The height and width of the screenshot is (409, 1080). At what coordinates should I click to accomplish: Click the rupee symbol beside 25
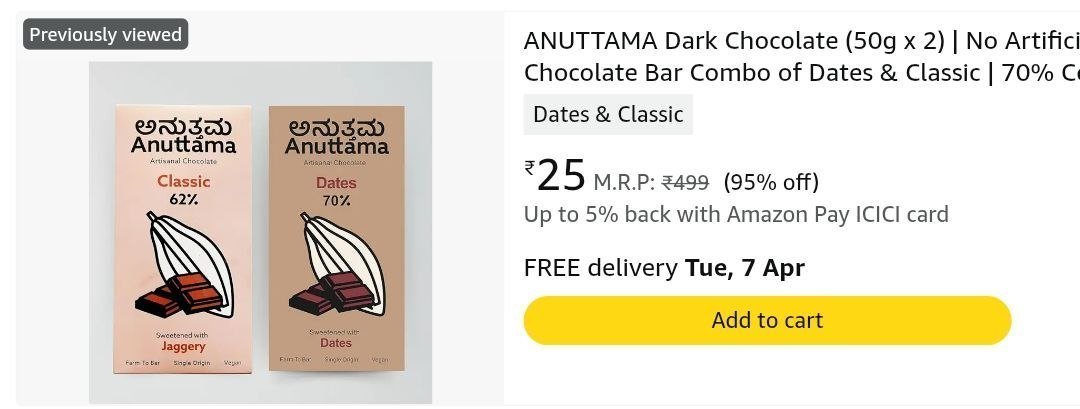(530, 167)
